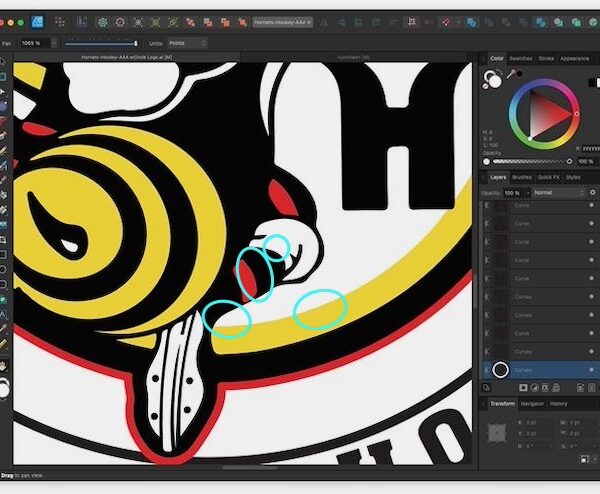Click the Mask Layer icon below layers
Viewport: 600px width, 494px height.
[x=523, y=388]
